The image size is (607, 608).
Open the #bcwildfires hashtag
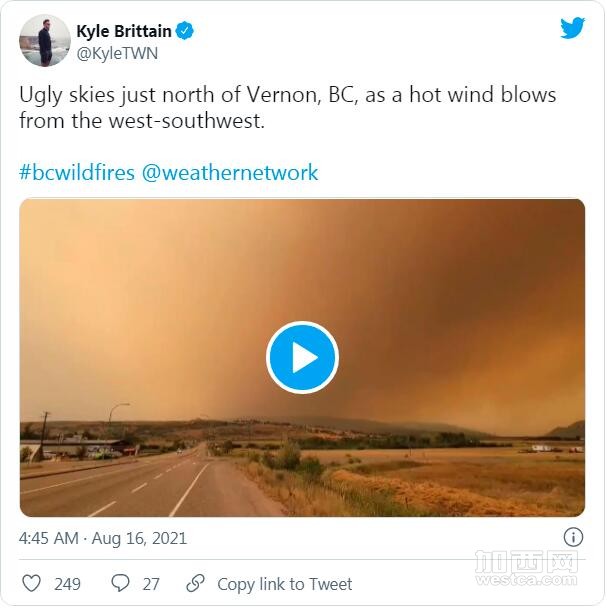[x=76, y=172]
